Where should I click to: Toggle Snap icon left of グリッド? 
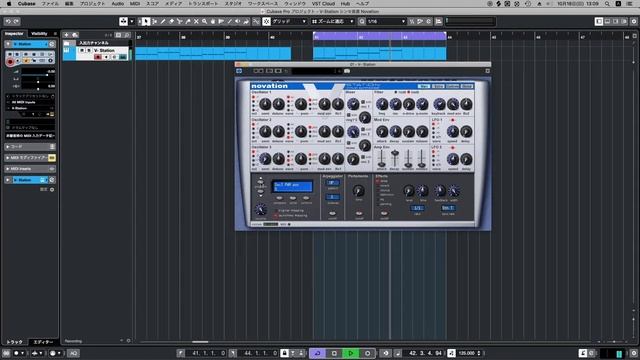(x=266, y=21)
